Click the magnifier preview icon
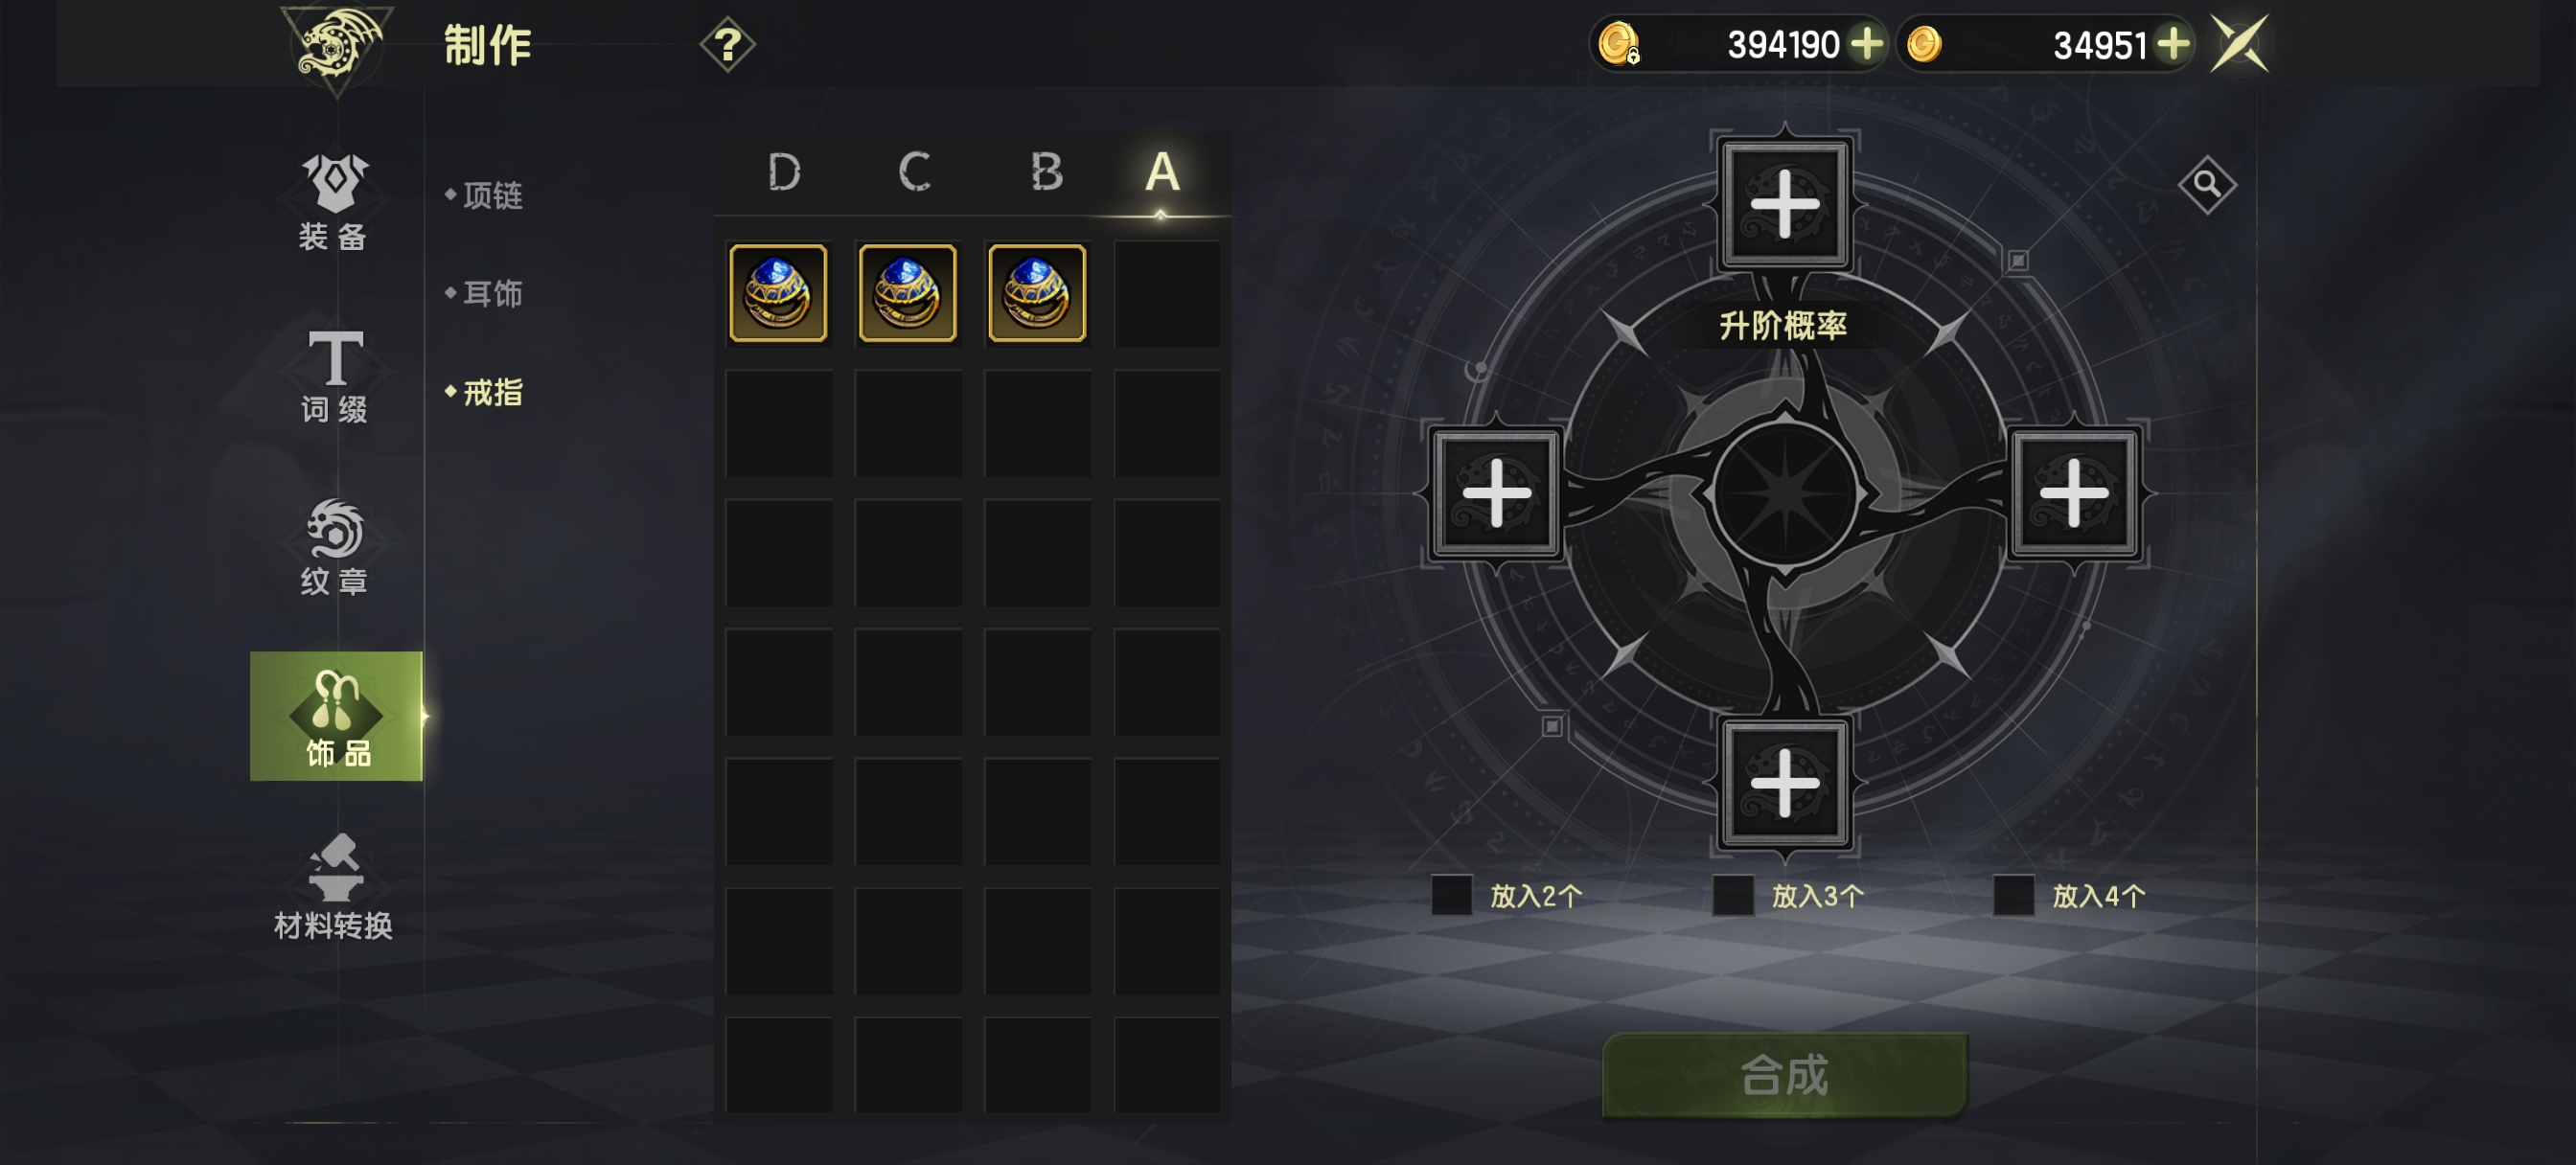The height and width of the screenshot is (1165, 2576). (2206, 184)
